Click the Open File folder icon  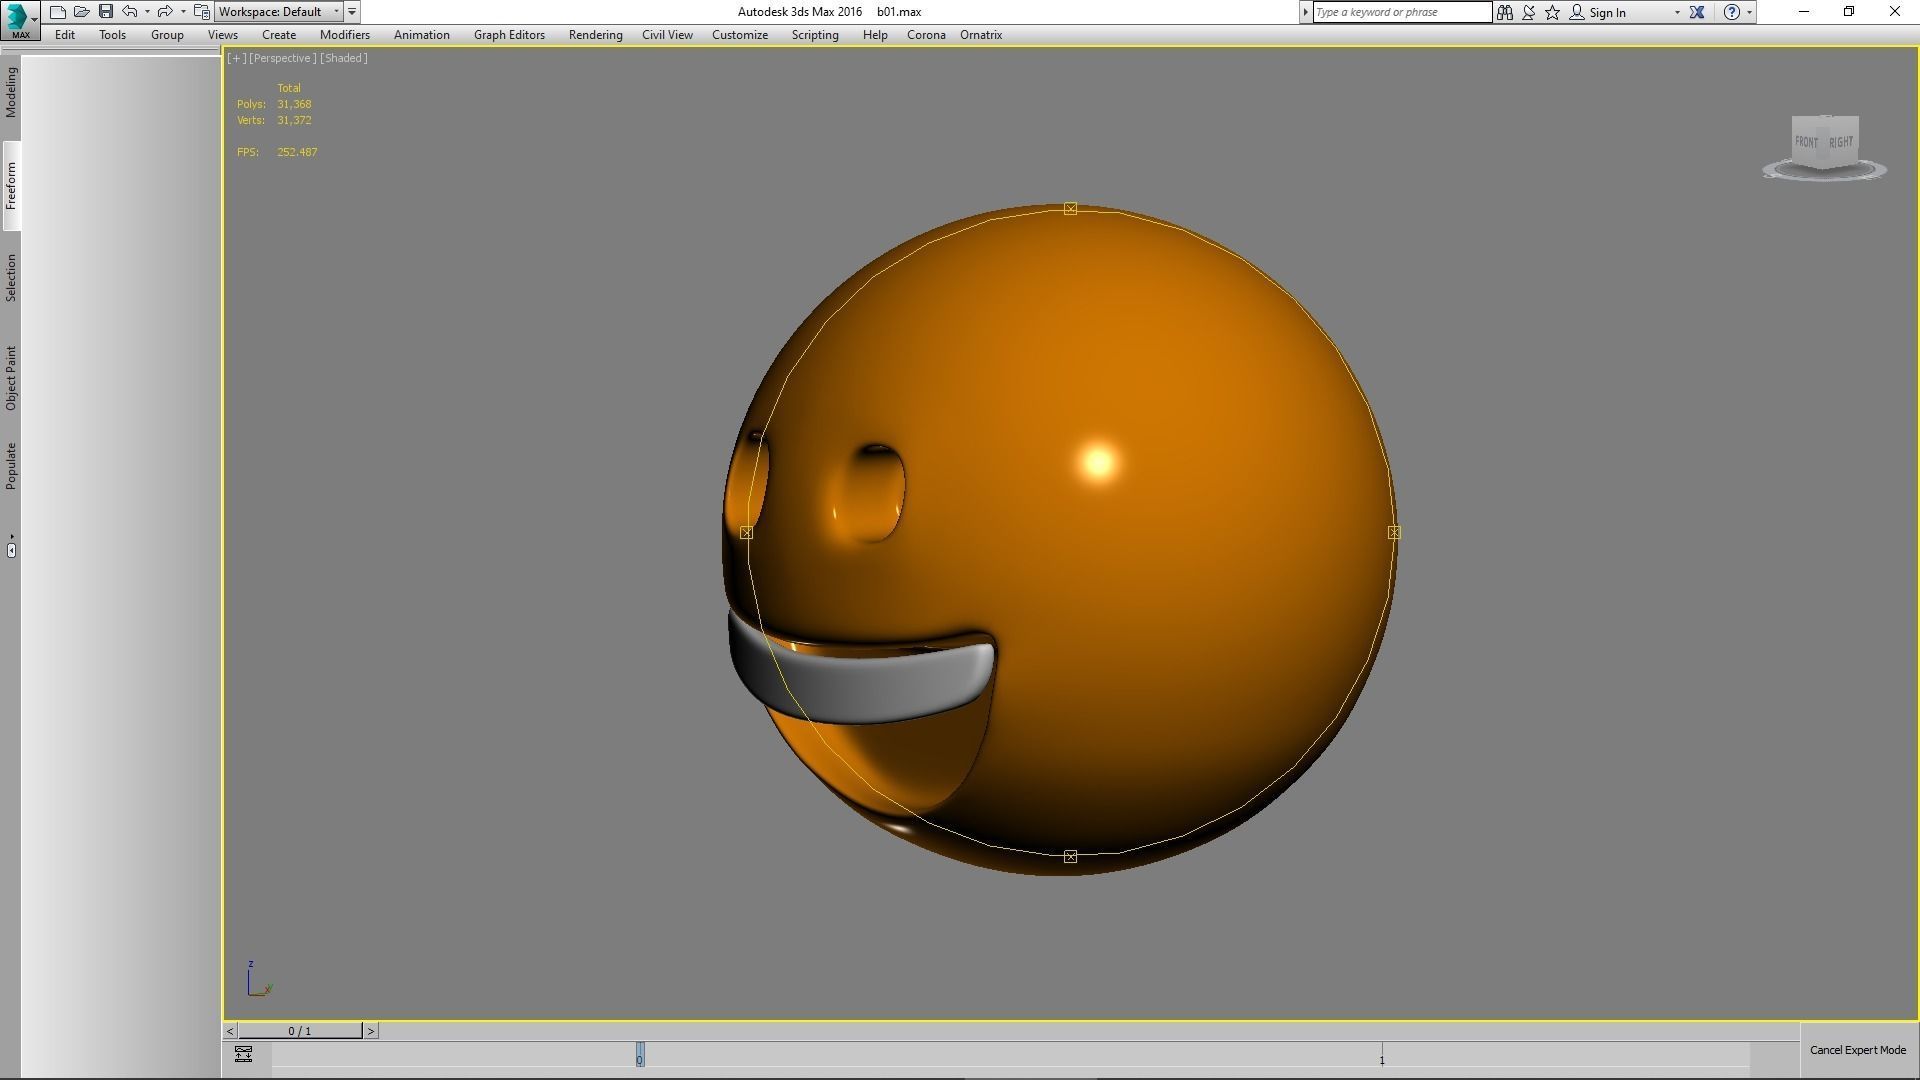click(82, 12)
